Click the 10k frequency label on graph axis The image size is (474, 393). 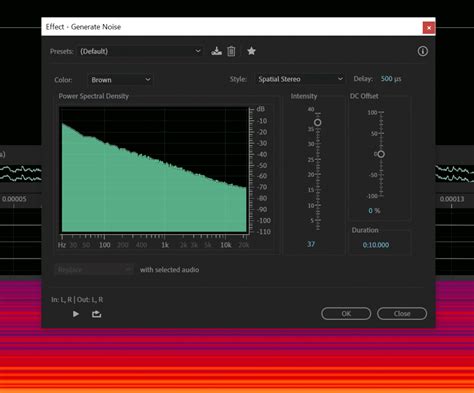coord(226,245)
